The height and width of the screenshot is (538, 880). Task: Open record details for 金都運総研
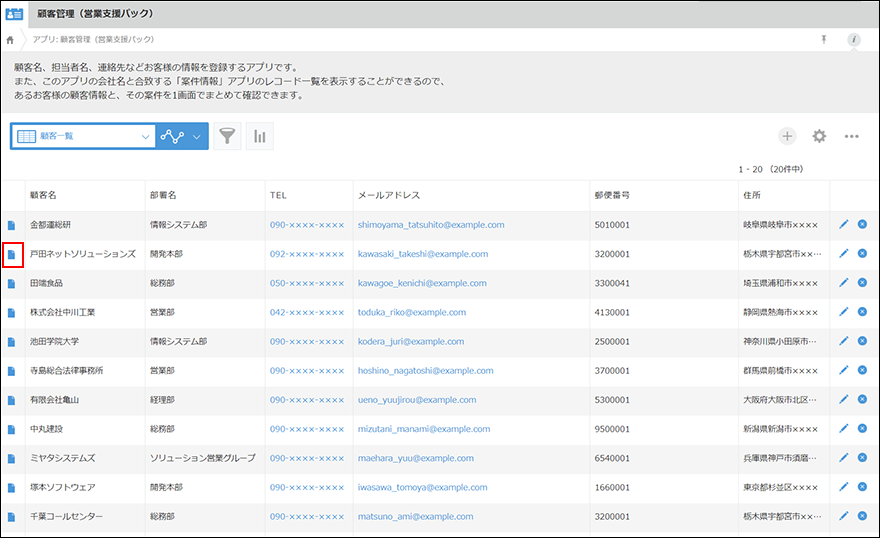pos(11,225)
